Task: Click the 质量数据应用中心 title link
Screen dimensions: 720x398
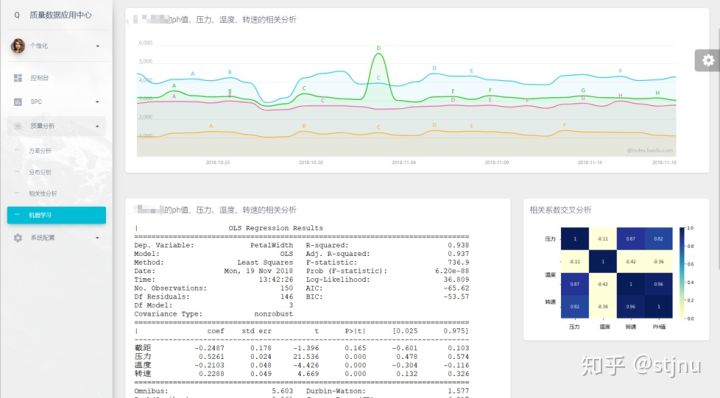Action: pos(61,15)
